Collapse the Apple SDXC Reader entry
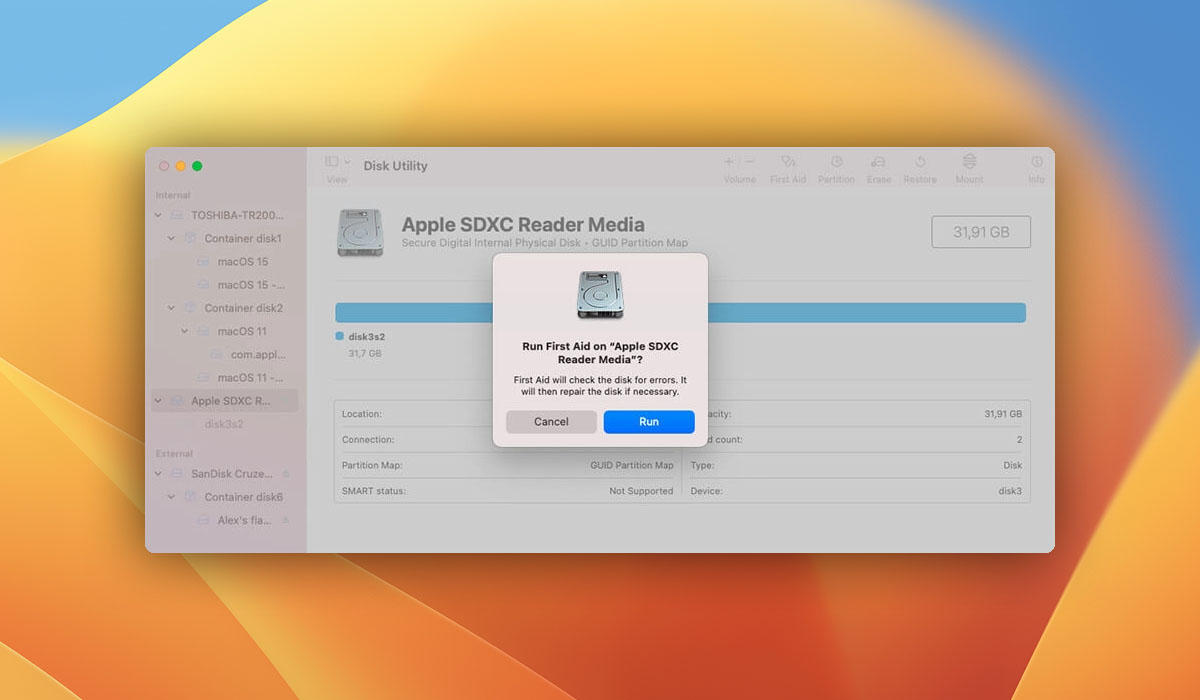Image resolution: width=1200 pixels, height=700 pixels. coord(158,401)
